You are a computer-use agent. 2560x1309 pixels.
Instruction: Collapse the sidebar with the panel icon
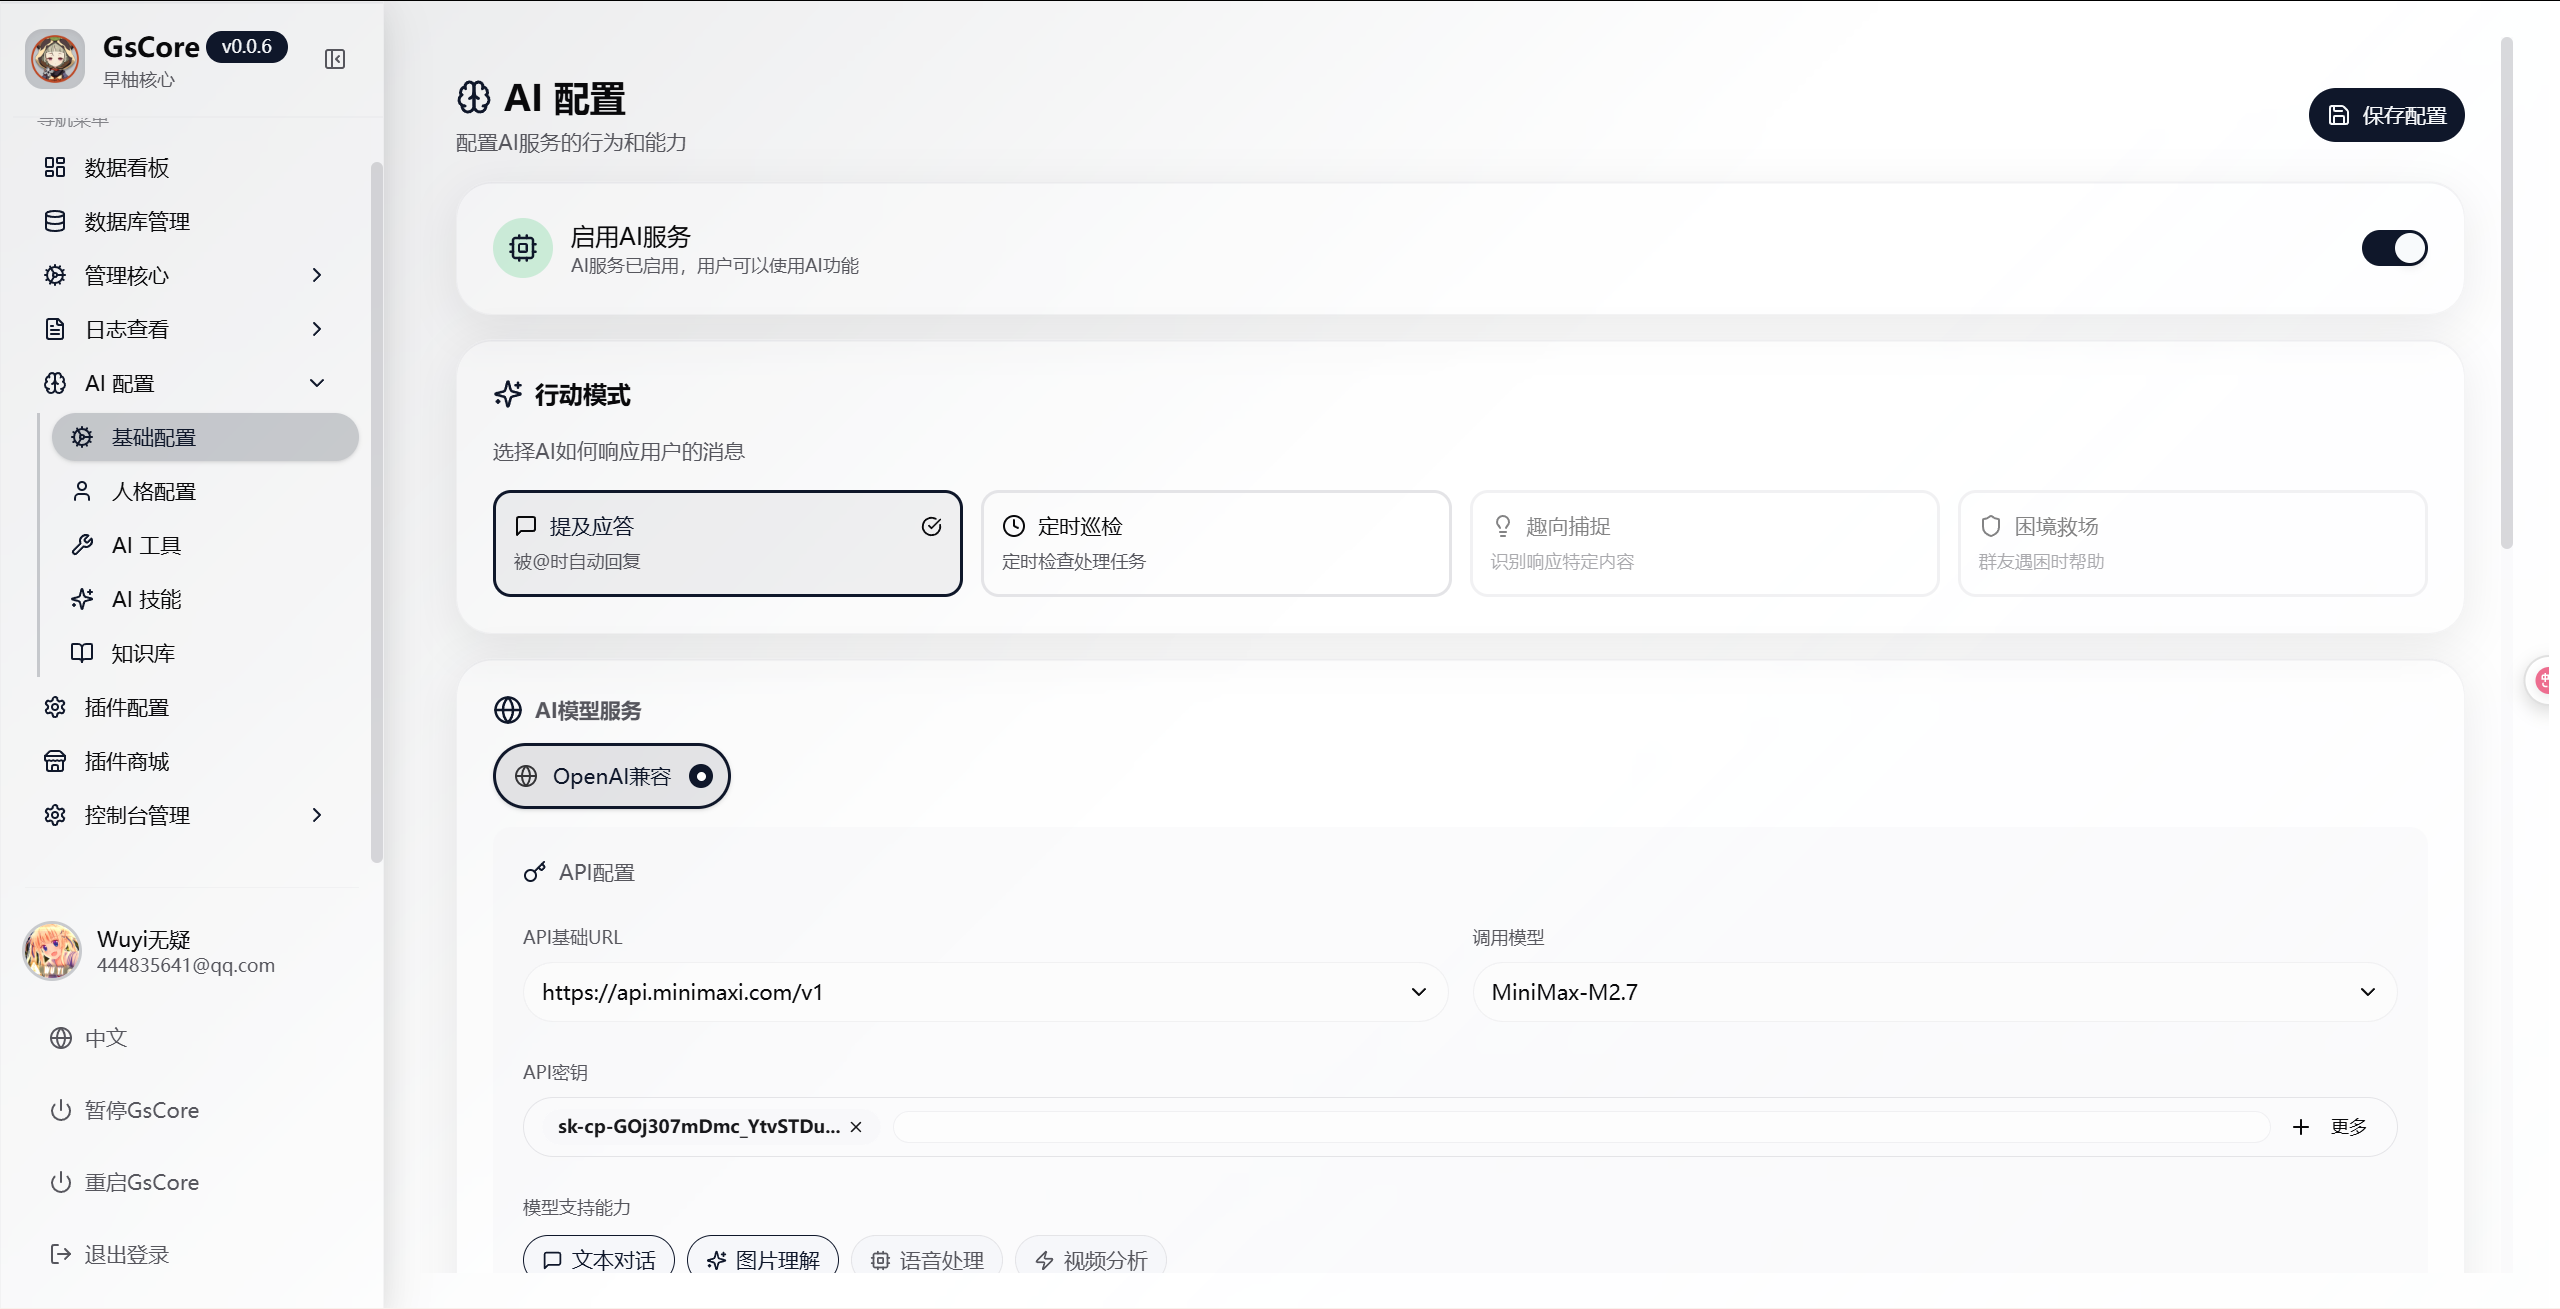[335, 59]
